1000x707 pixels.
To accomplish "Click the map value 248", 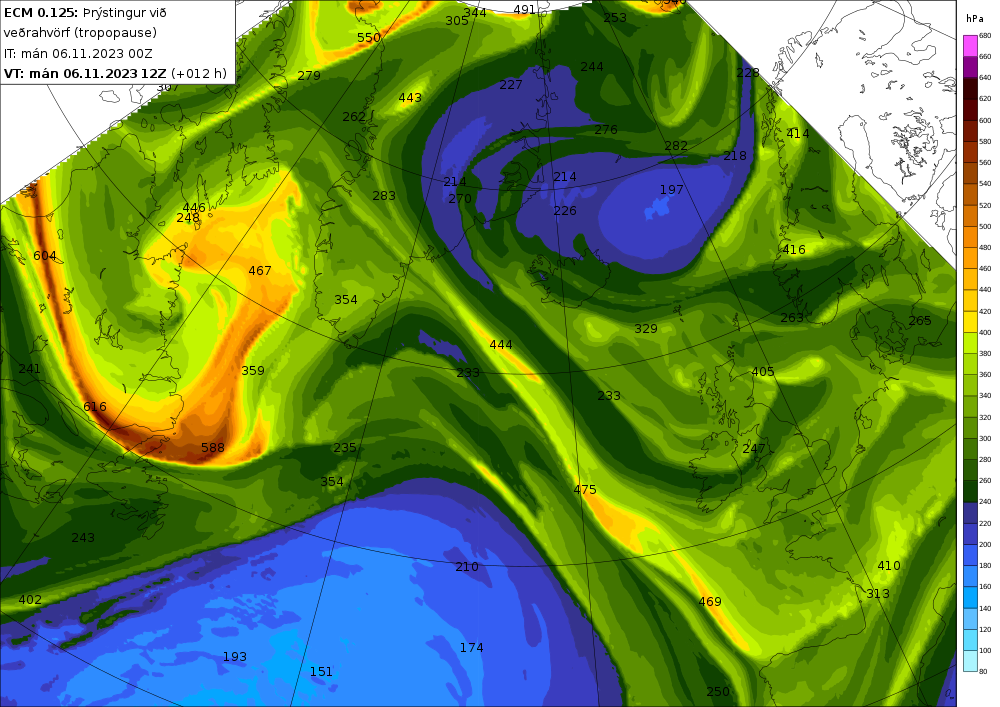I will 188,218.
